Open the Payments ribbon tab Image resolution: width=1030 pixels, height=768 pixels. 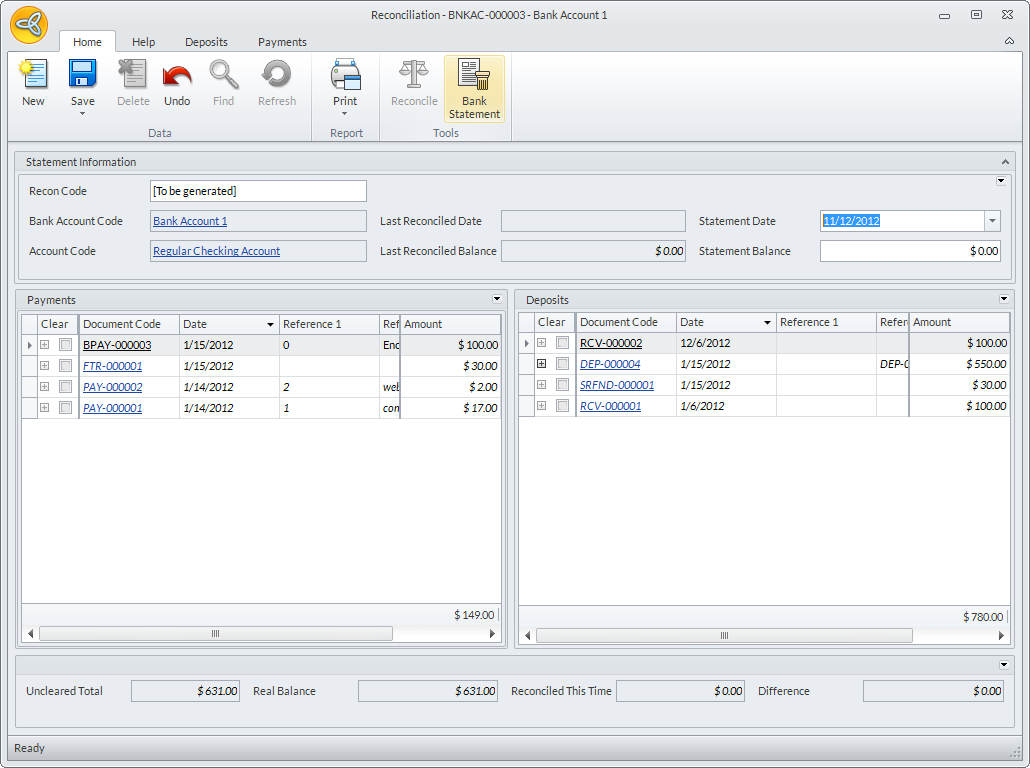[282, 42]
